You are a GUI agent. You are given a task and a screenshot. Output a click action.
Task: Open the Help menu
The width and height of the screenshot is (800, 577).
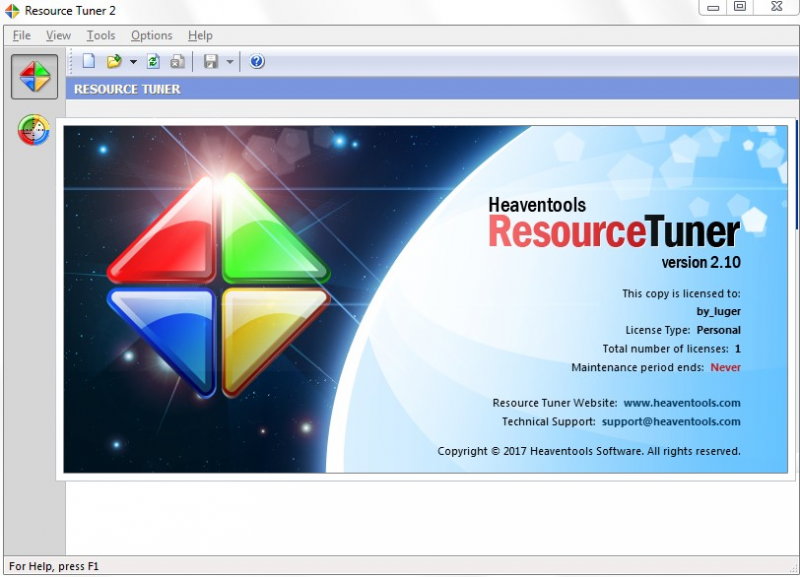point(200,35)
